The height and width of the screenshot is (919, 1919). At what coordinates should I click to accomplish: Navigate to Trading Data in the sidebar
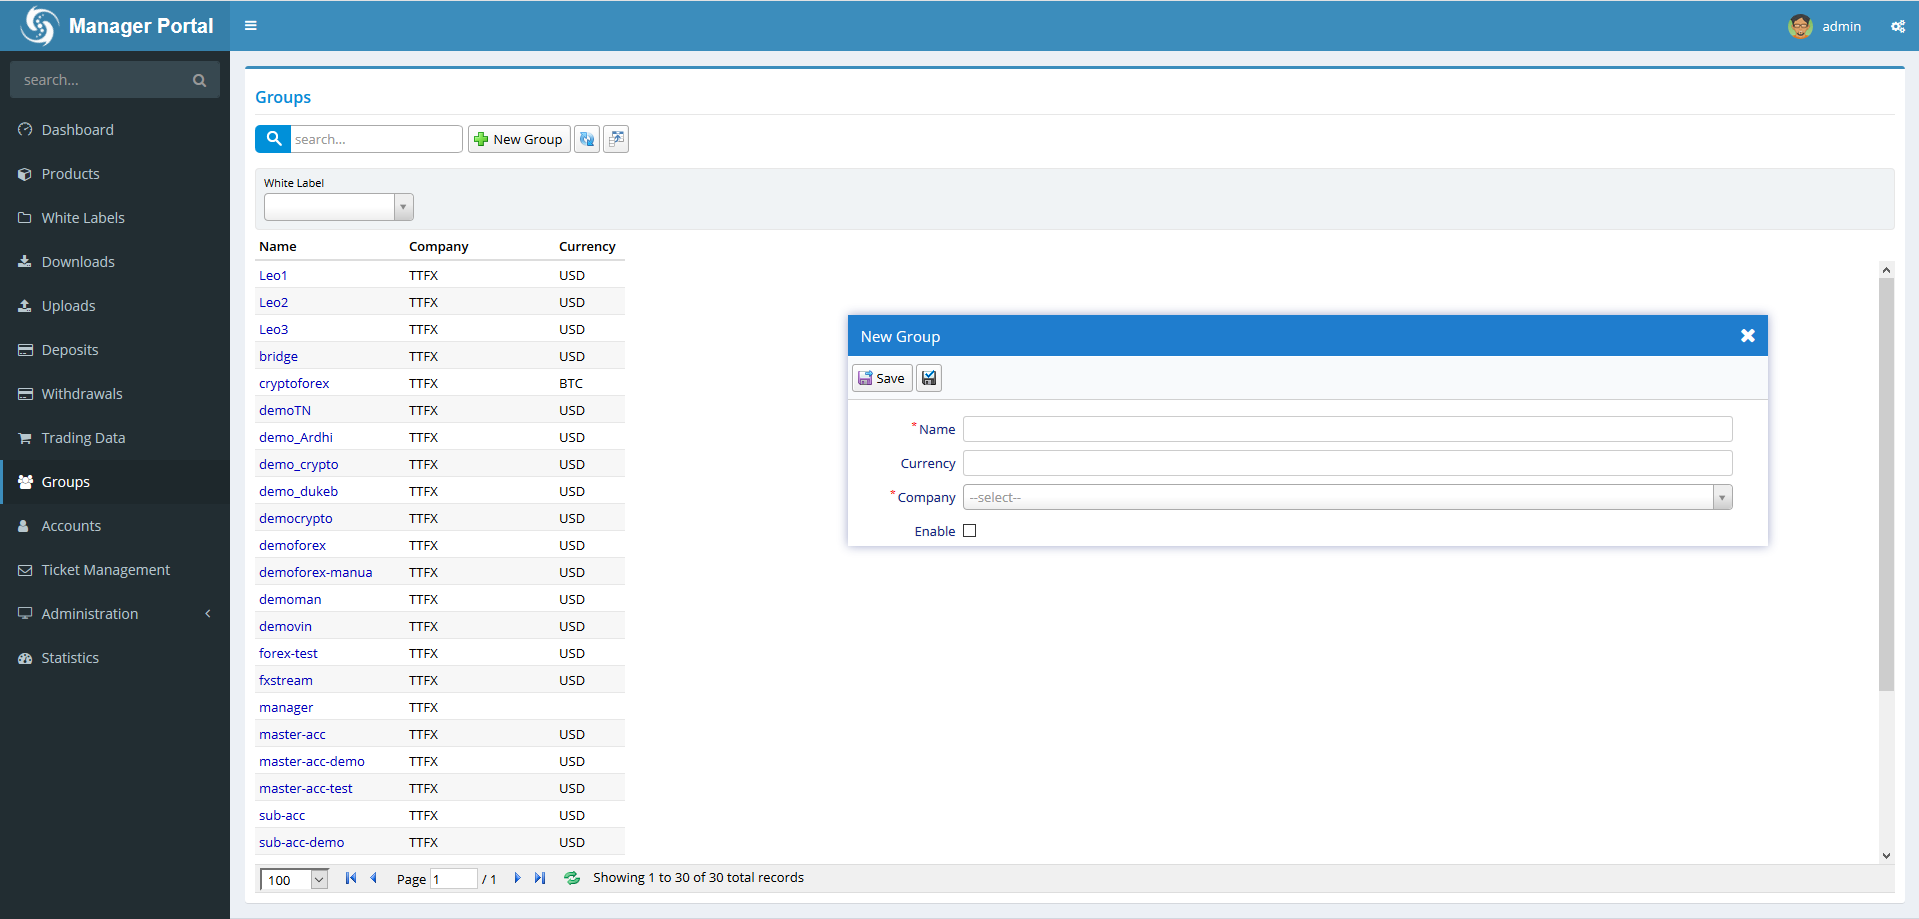pos(83,438)
